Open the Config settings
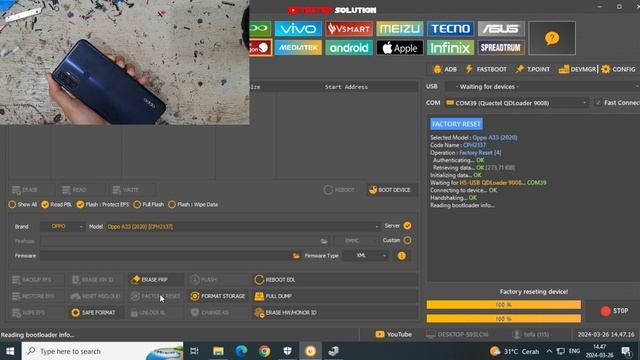The image size is (640, 360). click(x=618, y=69)
